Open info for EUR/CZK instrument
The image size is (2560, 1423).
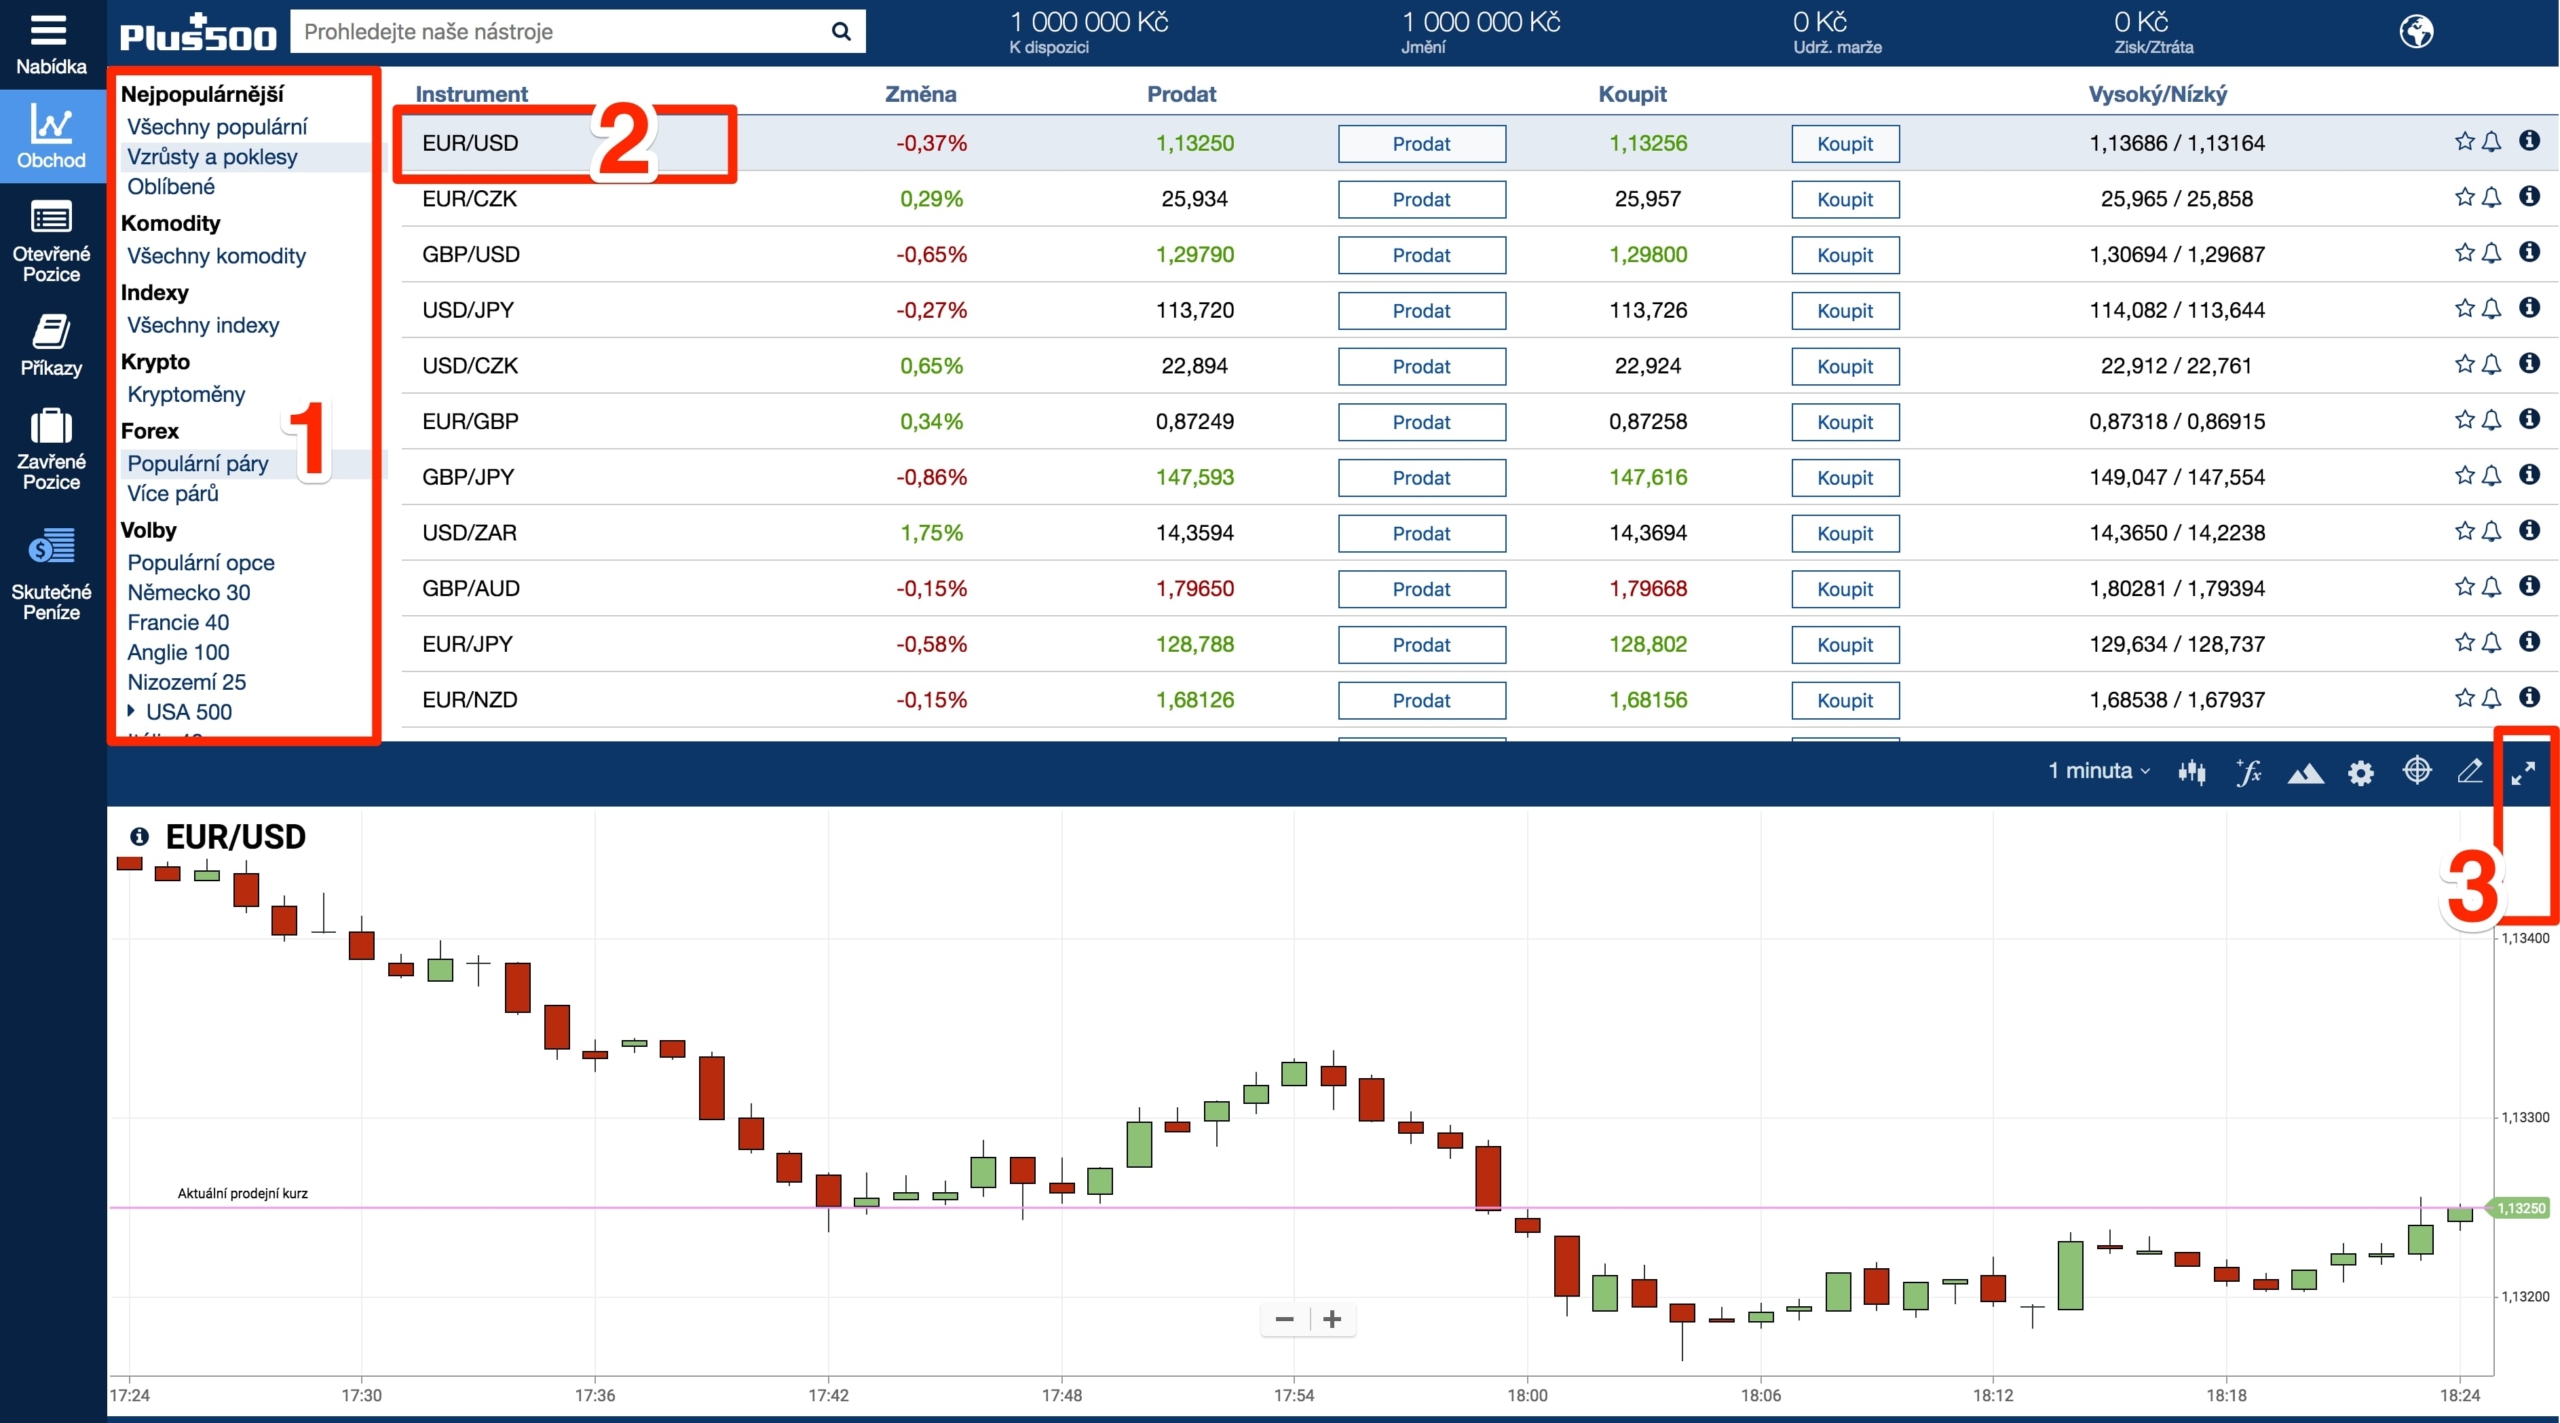click(x=2529, y=197)
